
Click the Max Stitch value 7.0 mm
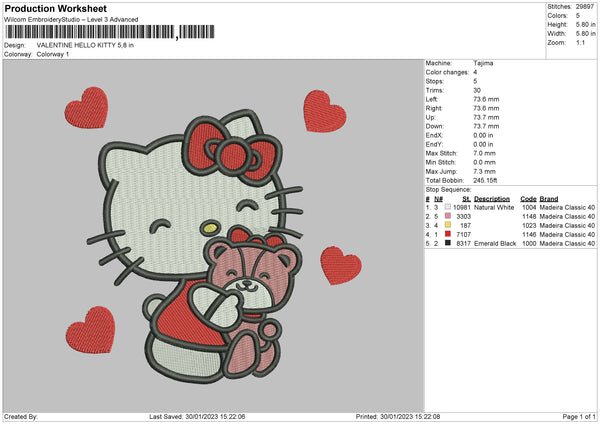pos(484,153)
